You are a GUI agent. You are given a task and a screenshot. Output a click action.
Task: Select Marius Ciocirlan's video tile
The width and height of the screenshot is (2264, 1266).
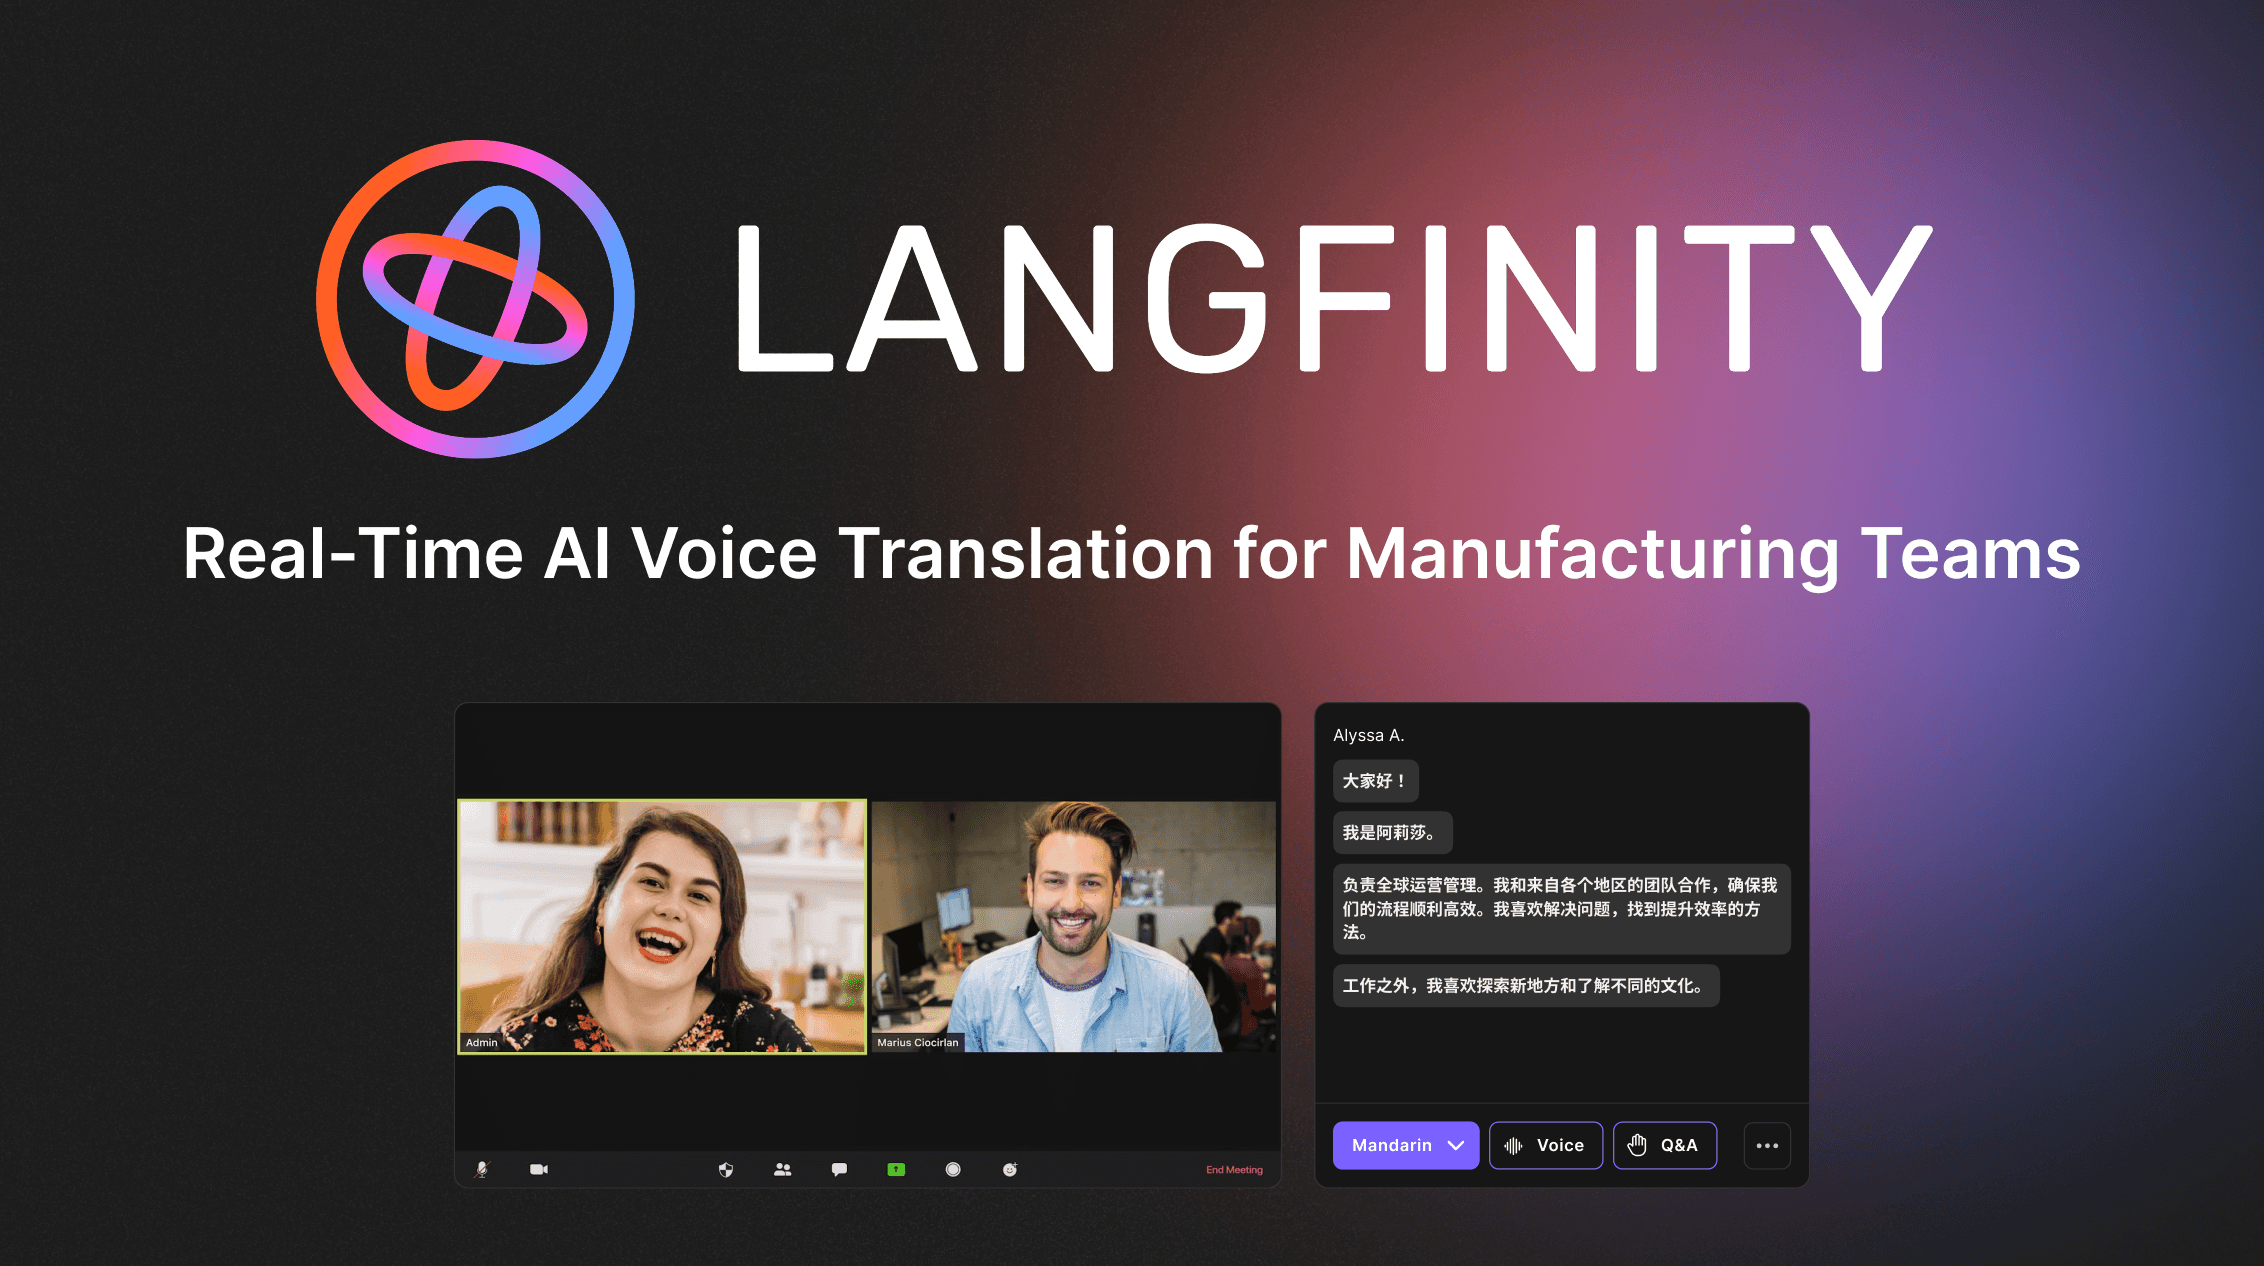tap(1073, 925)
